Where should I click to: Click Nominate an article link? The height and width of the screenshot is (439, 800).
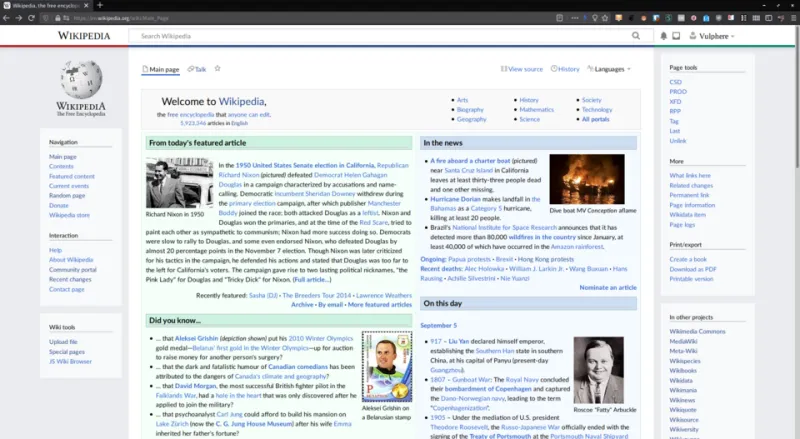point(608,287)
